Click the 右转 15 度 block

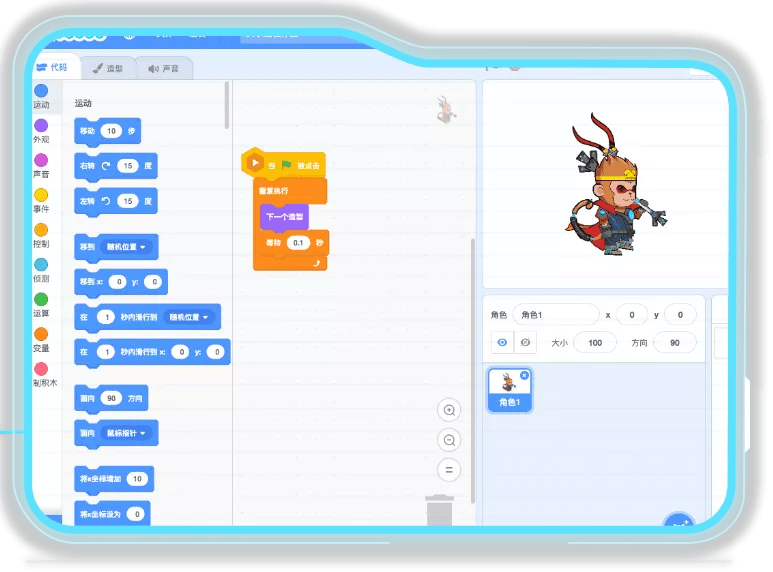coord(116,166)
